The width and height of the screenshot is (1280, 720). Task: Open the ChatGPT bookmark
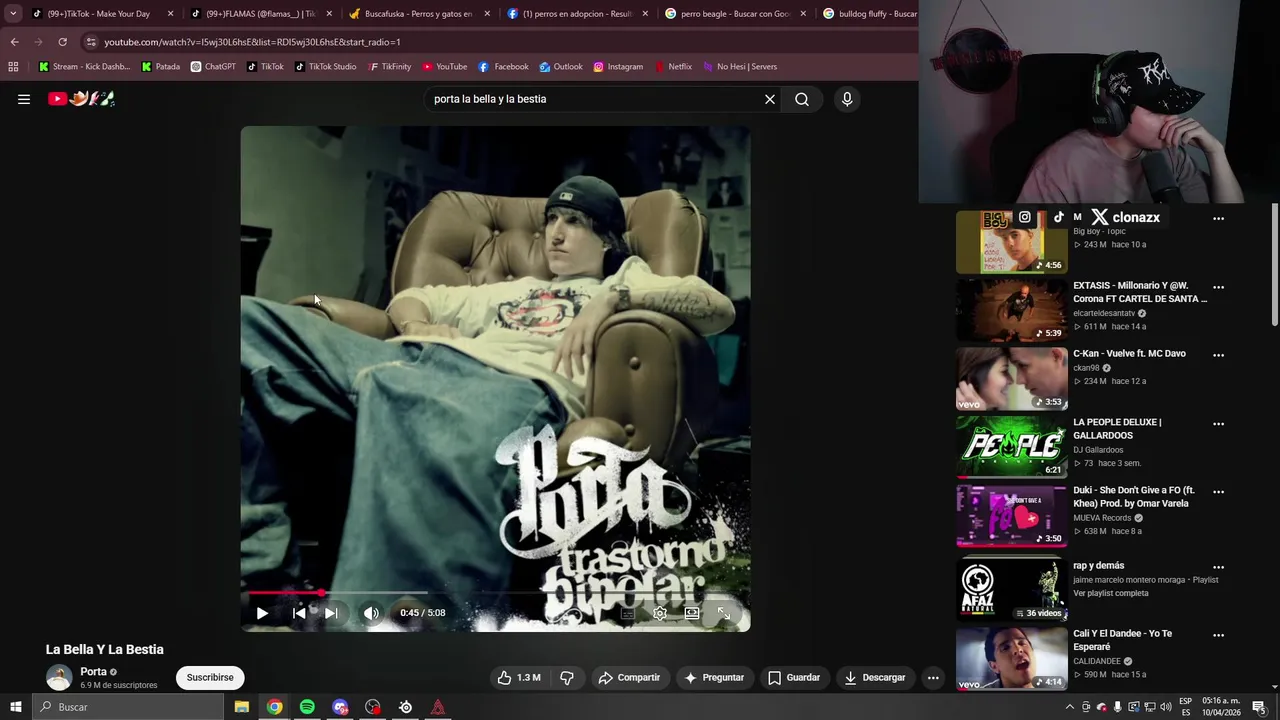(x=213, y=67)
